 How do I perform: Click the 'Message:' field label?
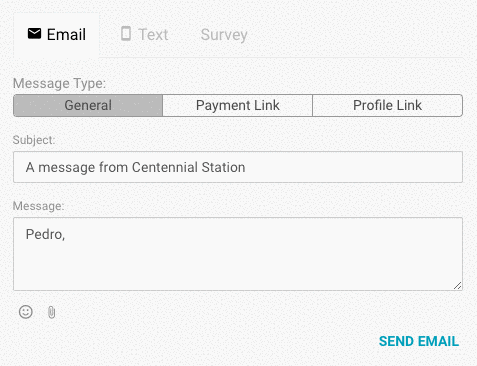pos(38,206)
